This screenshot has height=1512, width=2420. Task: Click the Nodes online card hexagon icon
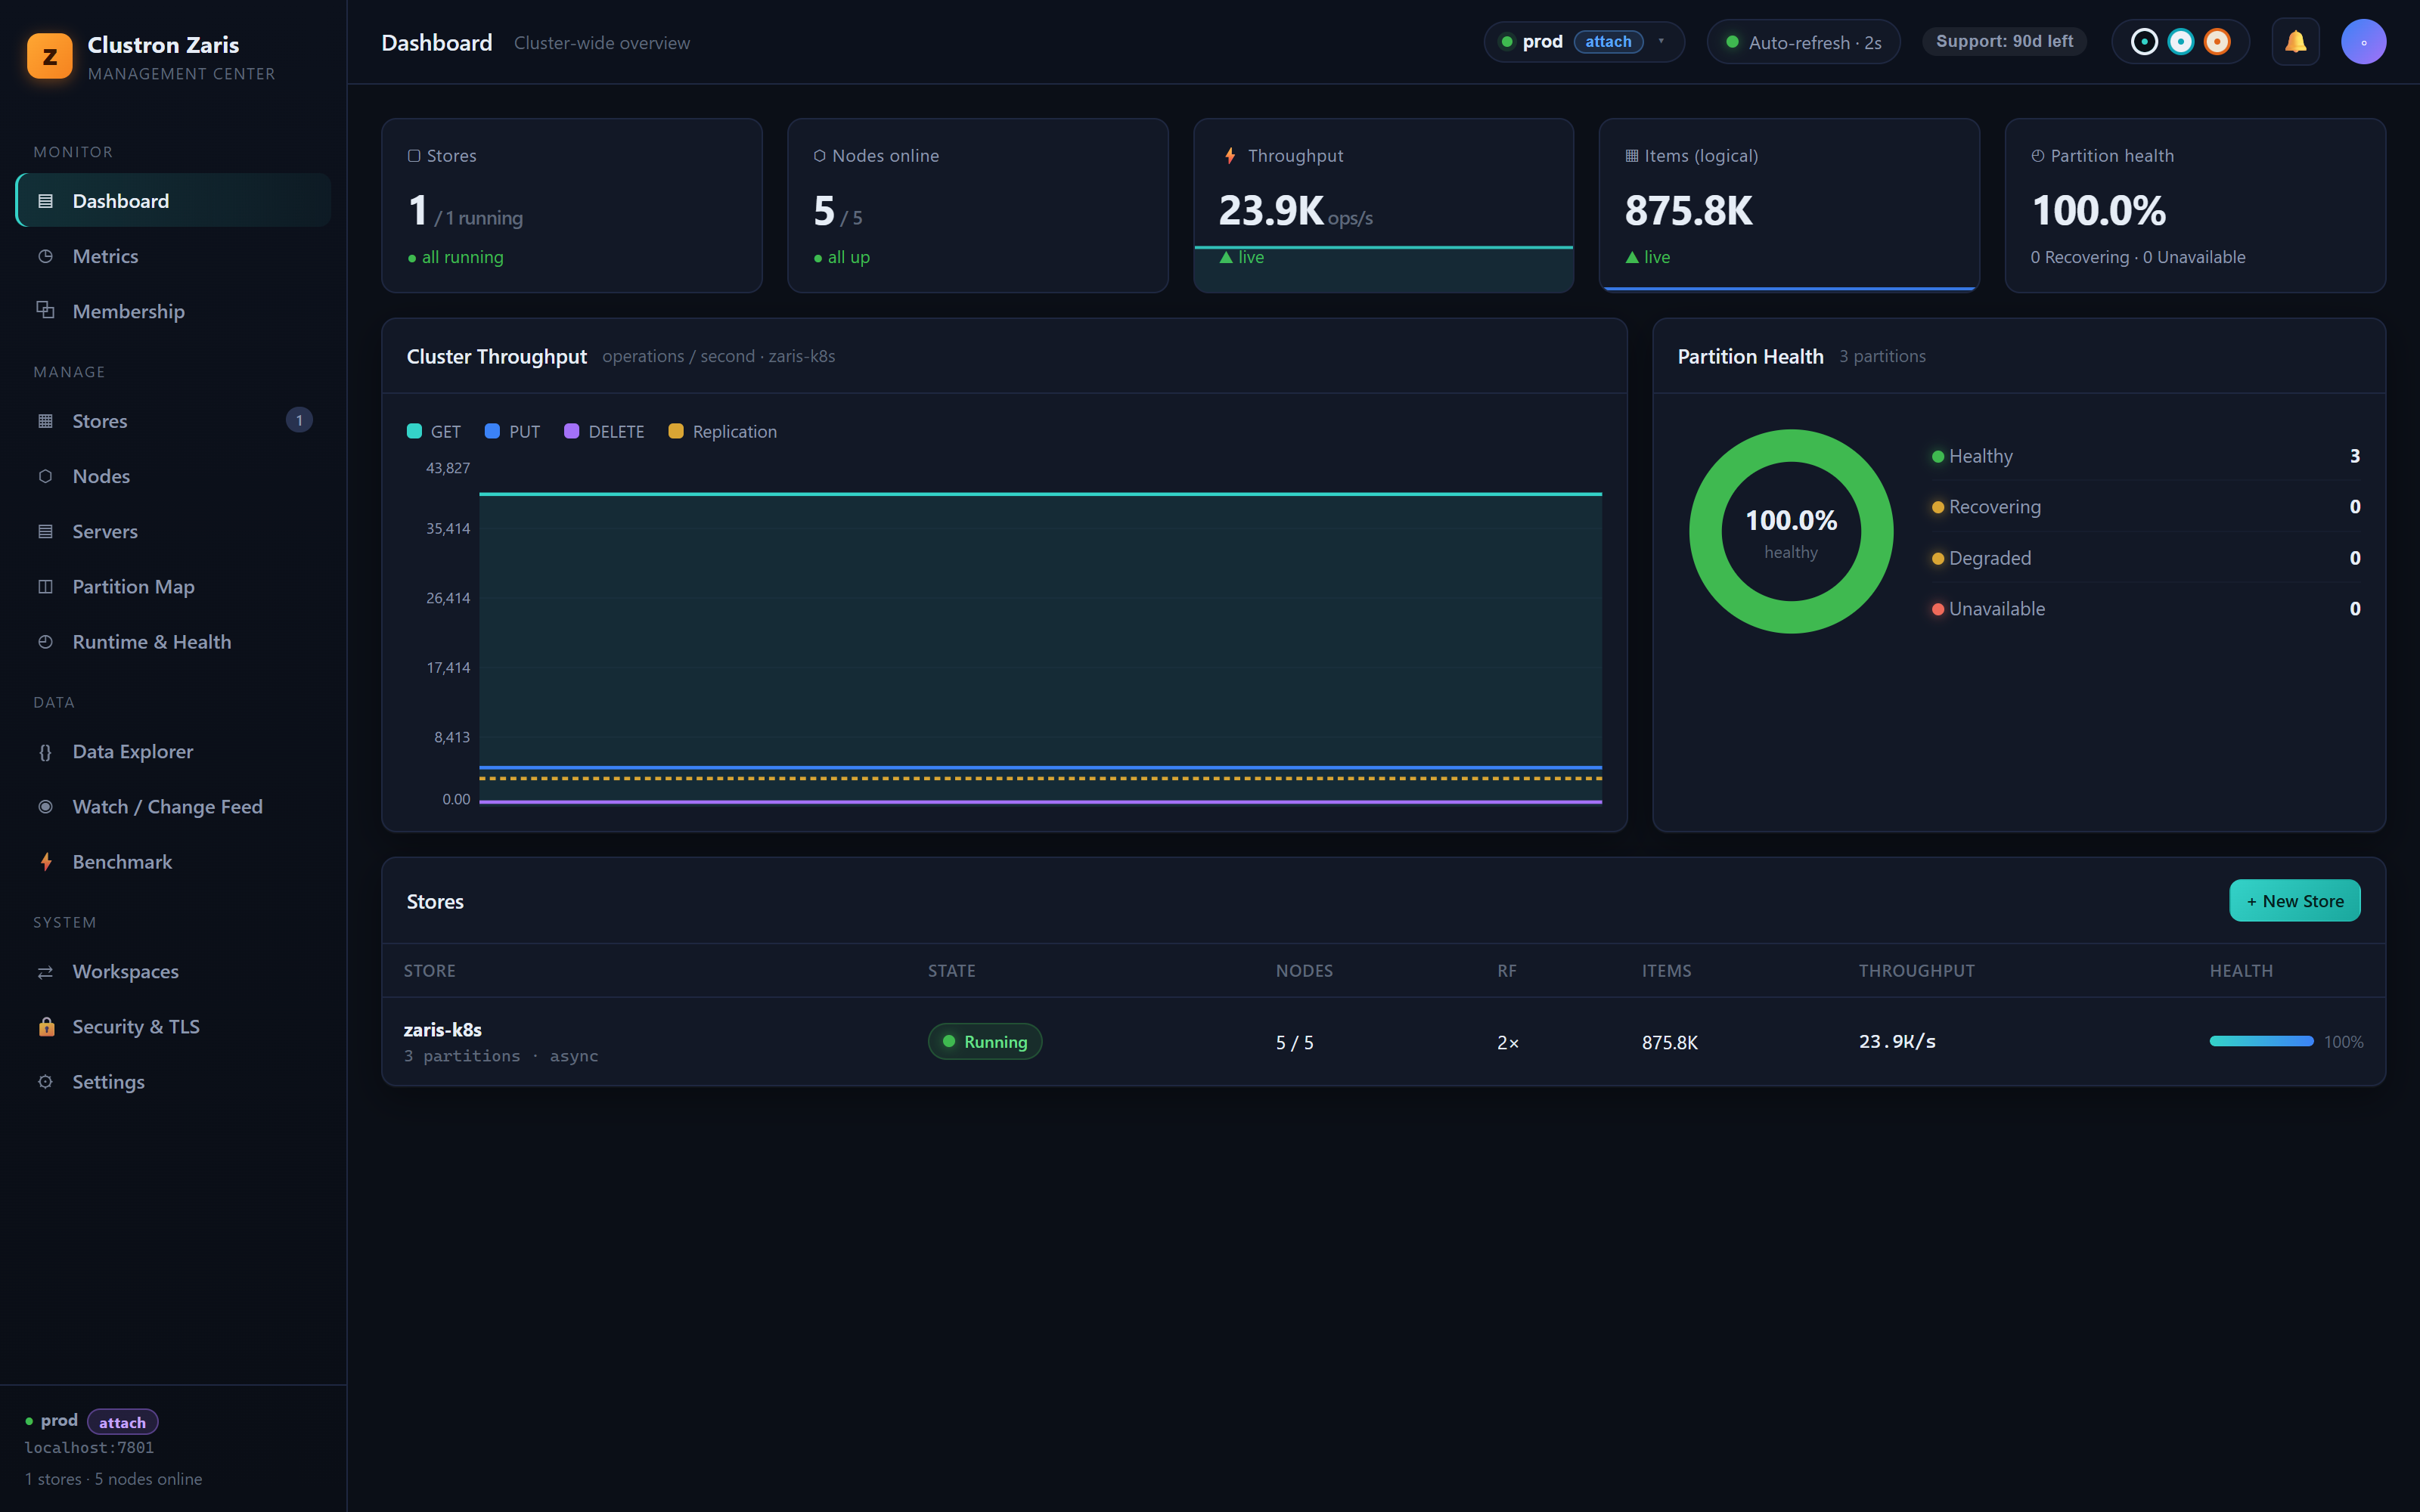tap(819, 156)
